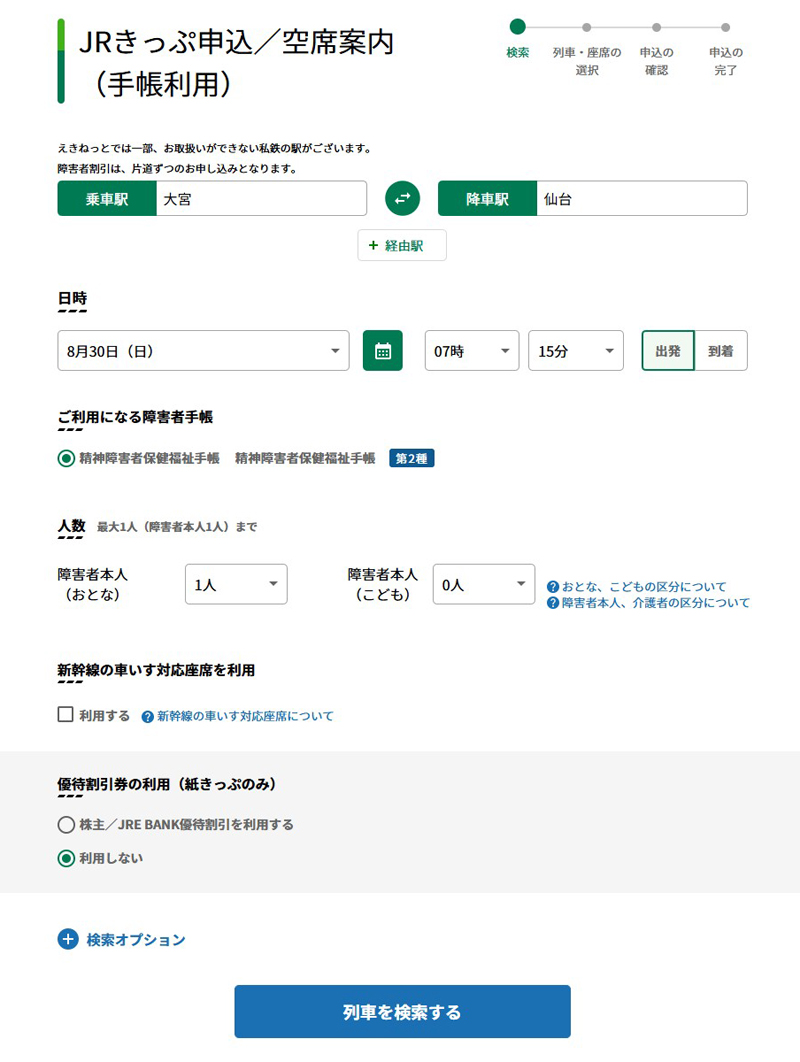Select the 利用しない radio button
800x1062 pixels.
click(x=66, y=858)
